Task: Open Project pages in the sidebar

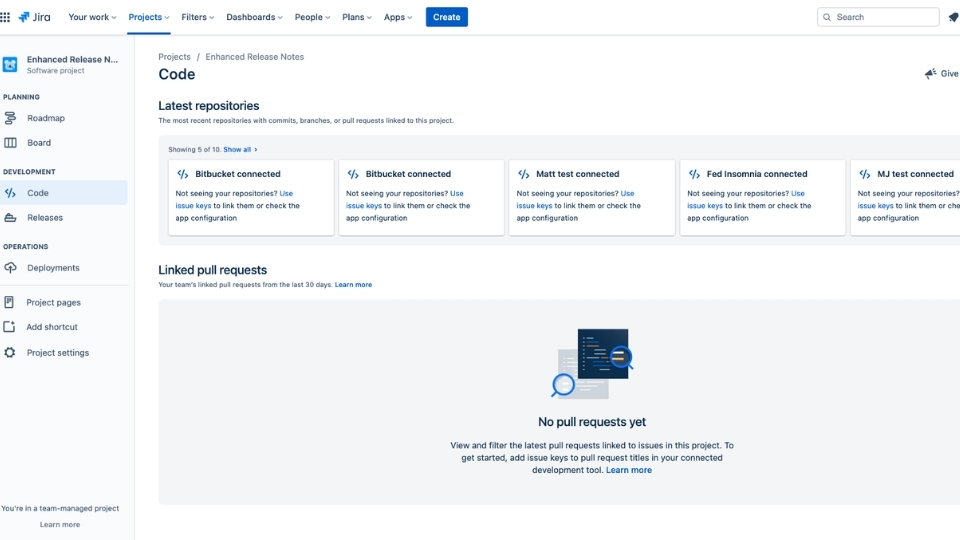Action: [64, 302]
